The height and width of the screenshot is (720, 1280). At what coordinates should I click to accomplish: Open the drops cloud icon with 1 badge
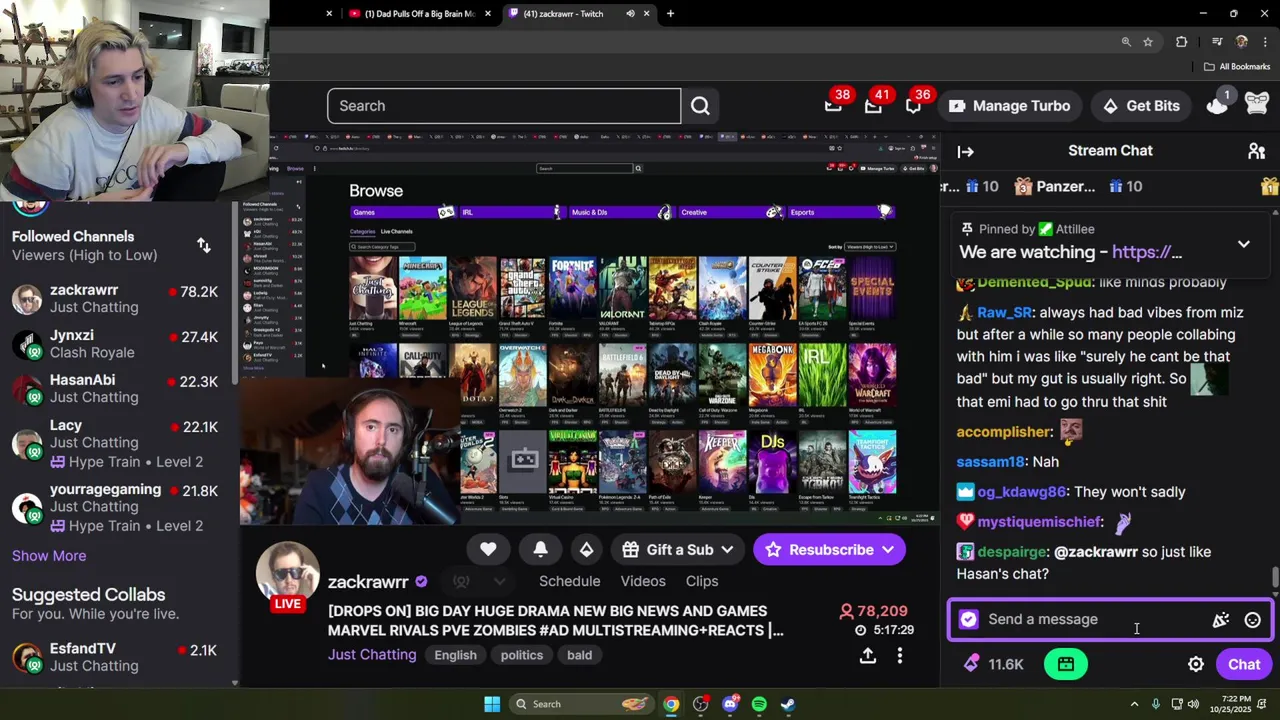pos(1217,105)
